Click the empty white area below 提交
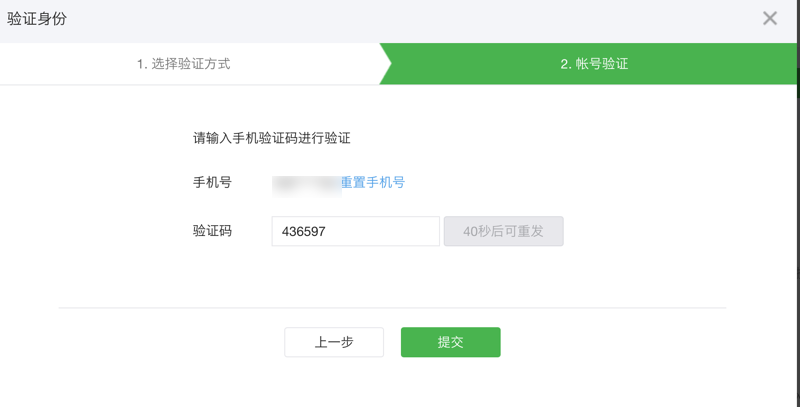This screenshot has width=800, height=407. [450, 385]
